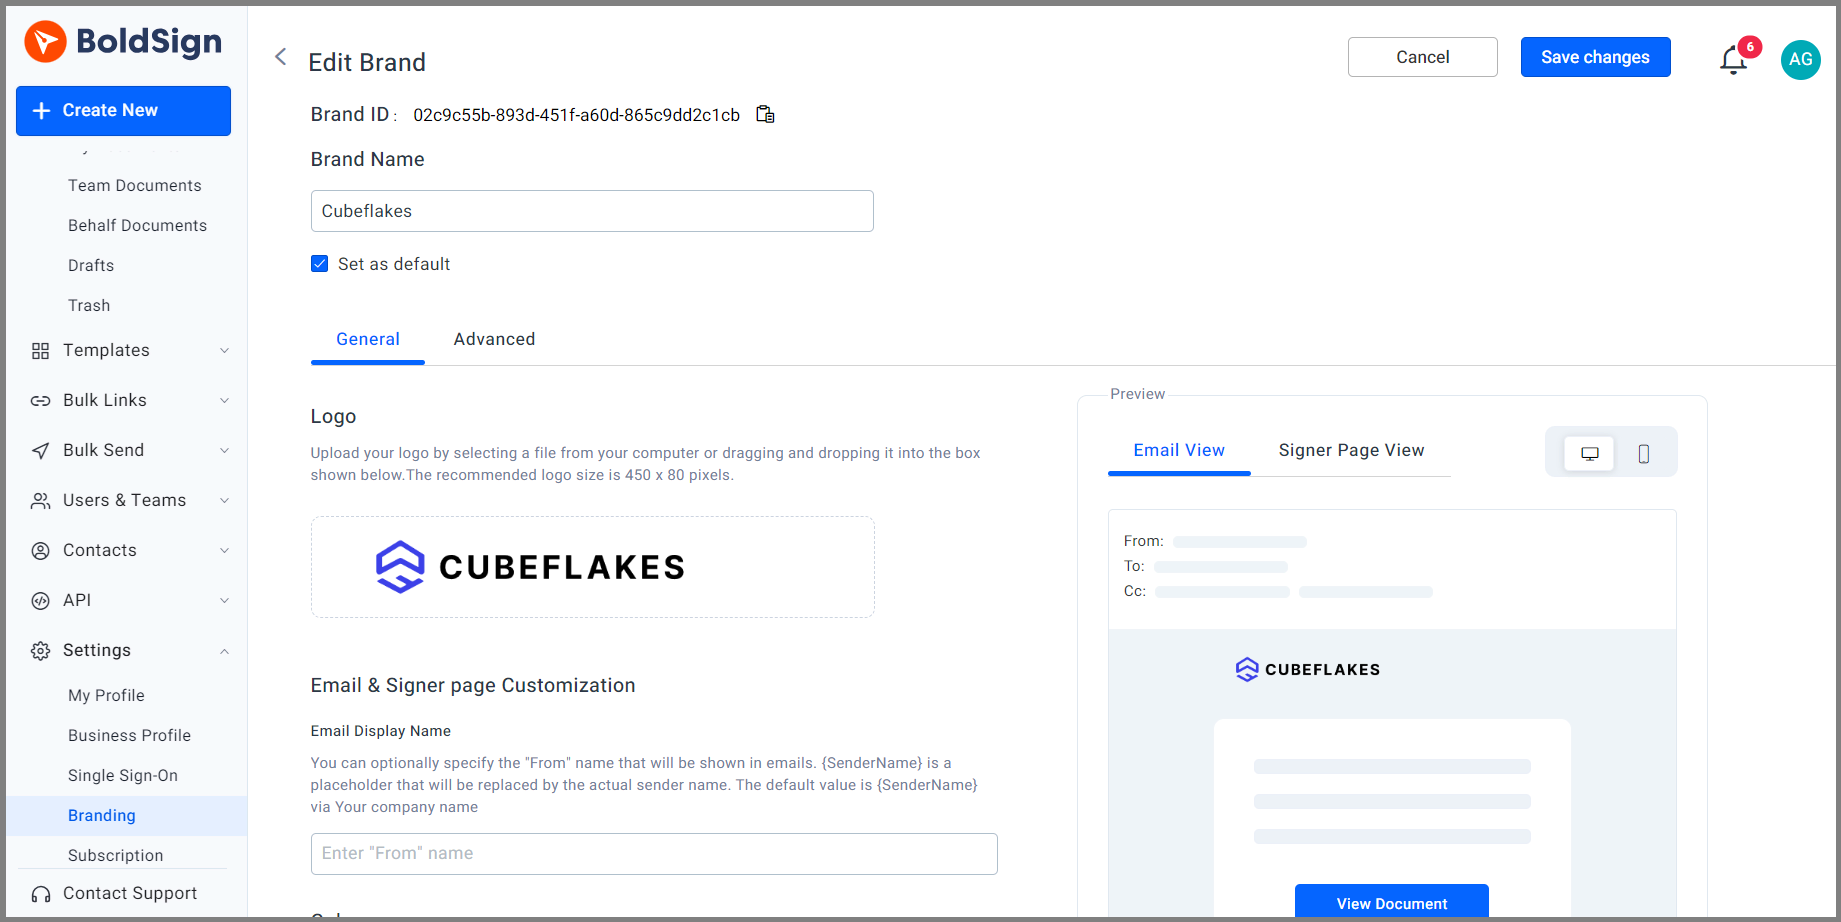Collapse the Settings chevron
This screenshot has width=1841, height=922.
[224, 651]
